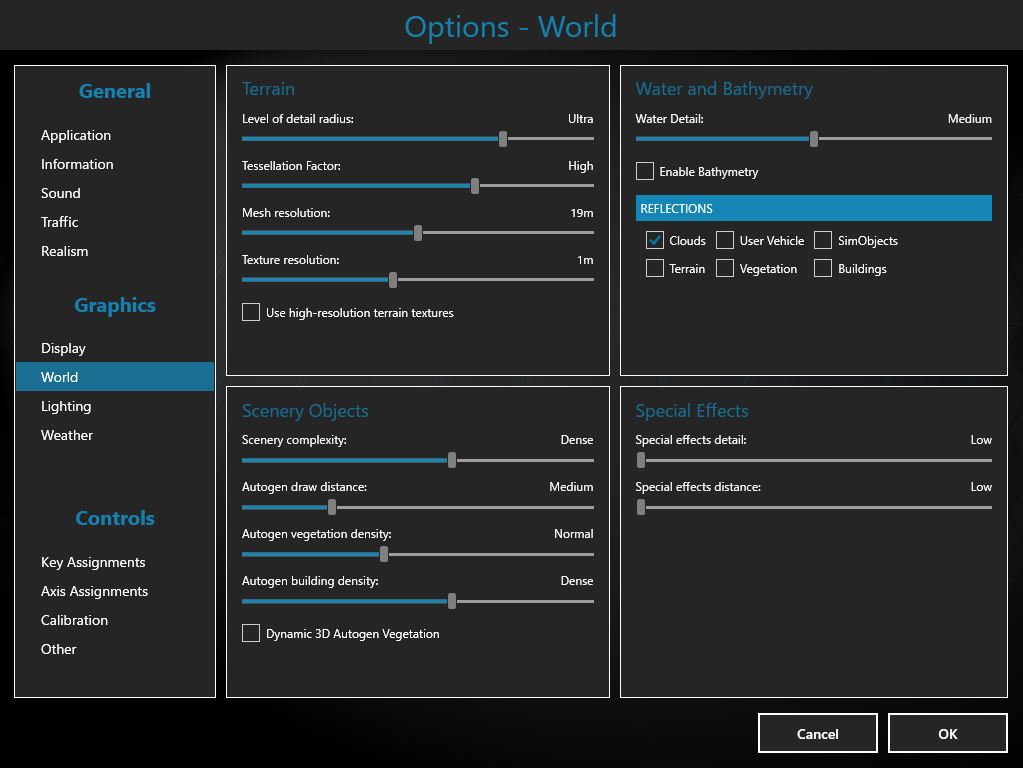Turn on high-resolution terrain textures

(x=251, y=312)
